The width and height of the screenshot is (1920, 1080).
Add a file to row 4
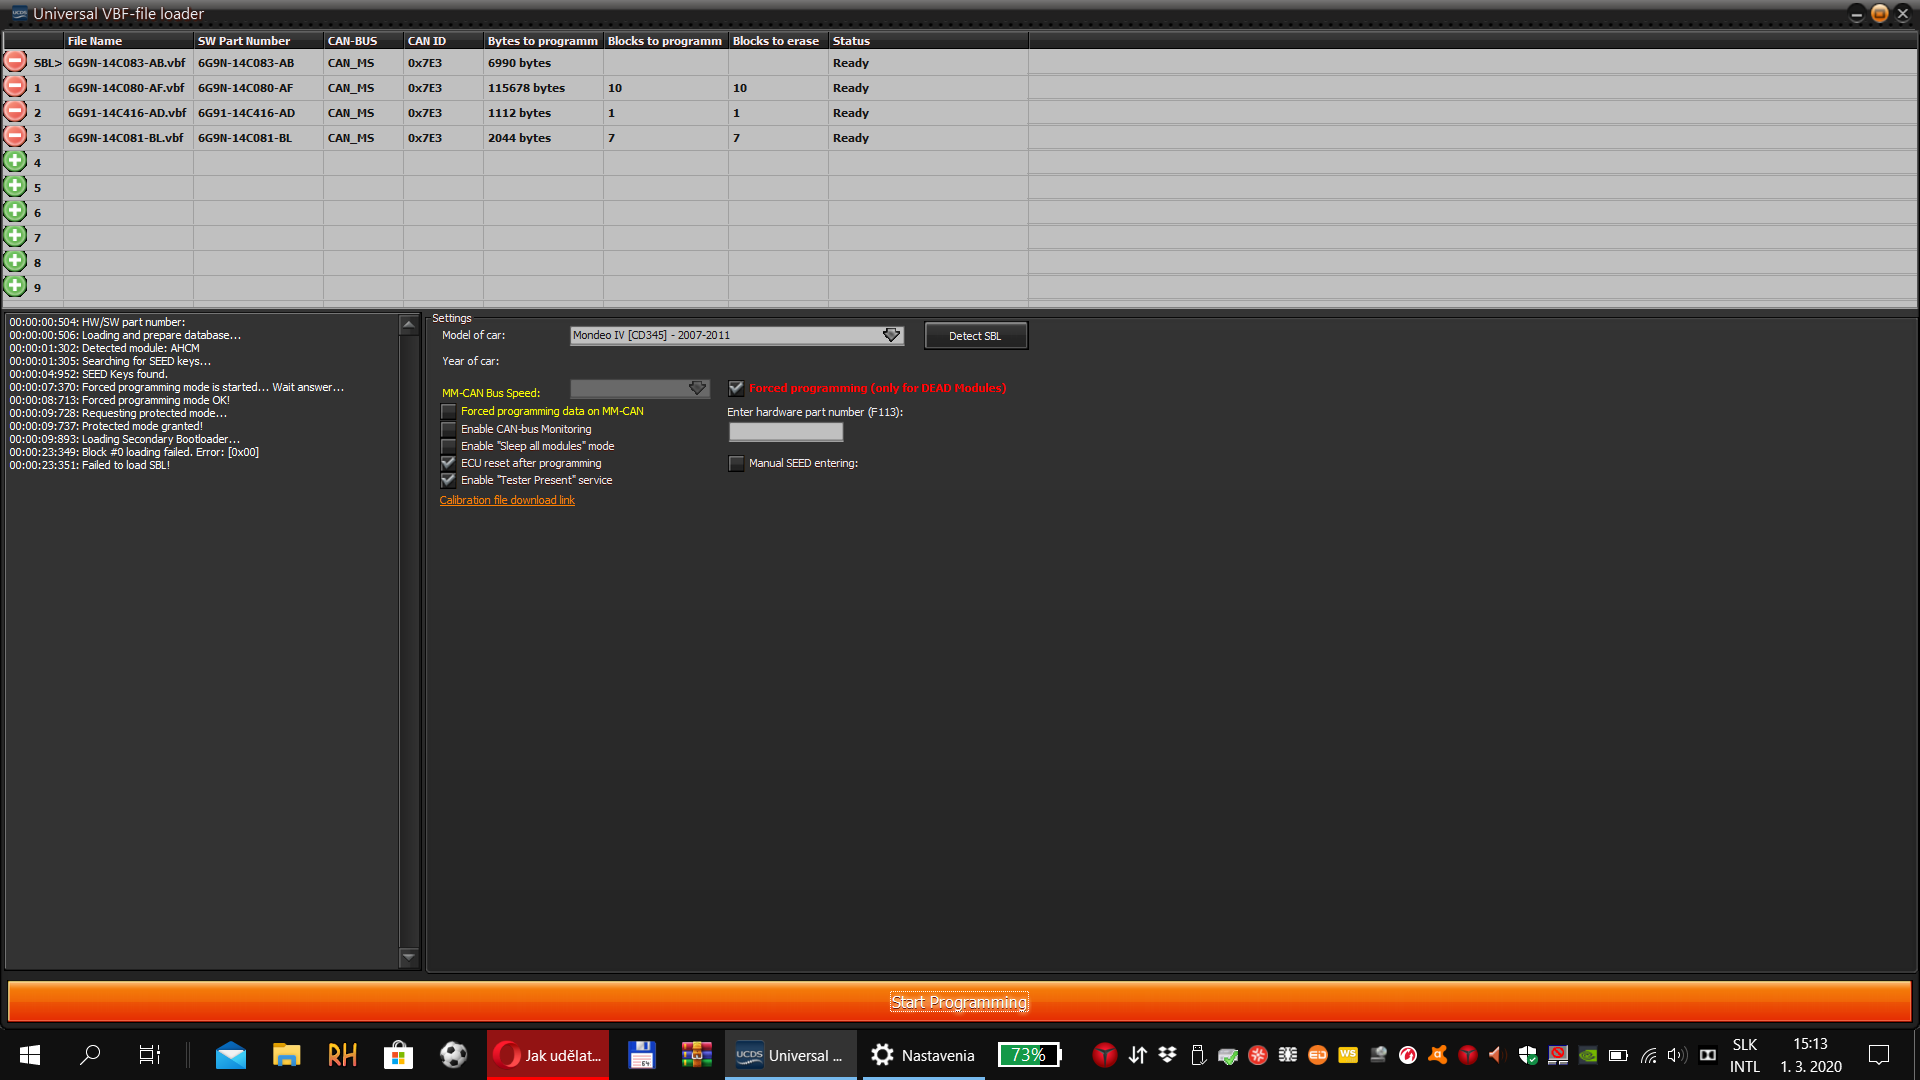(15, 161)
